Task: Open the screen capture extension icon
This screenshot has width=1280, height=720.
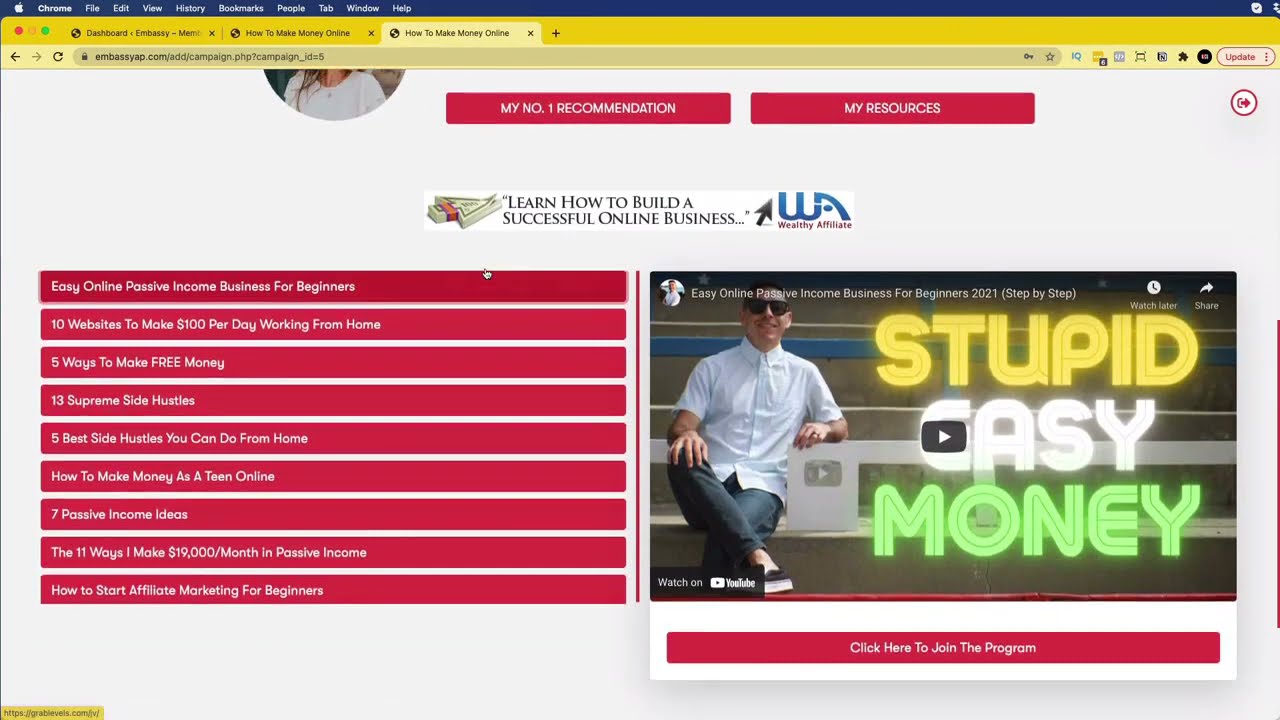Action: click(x=1140, y=57)
